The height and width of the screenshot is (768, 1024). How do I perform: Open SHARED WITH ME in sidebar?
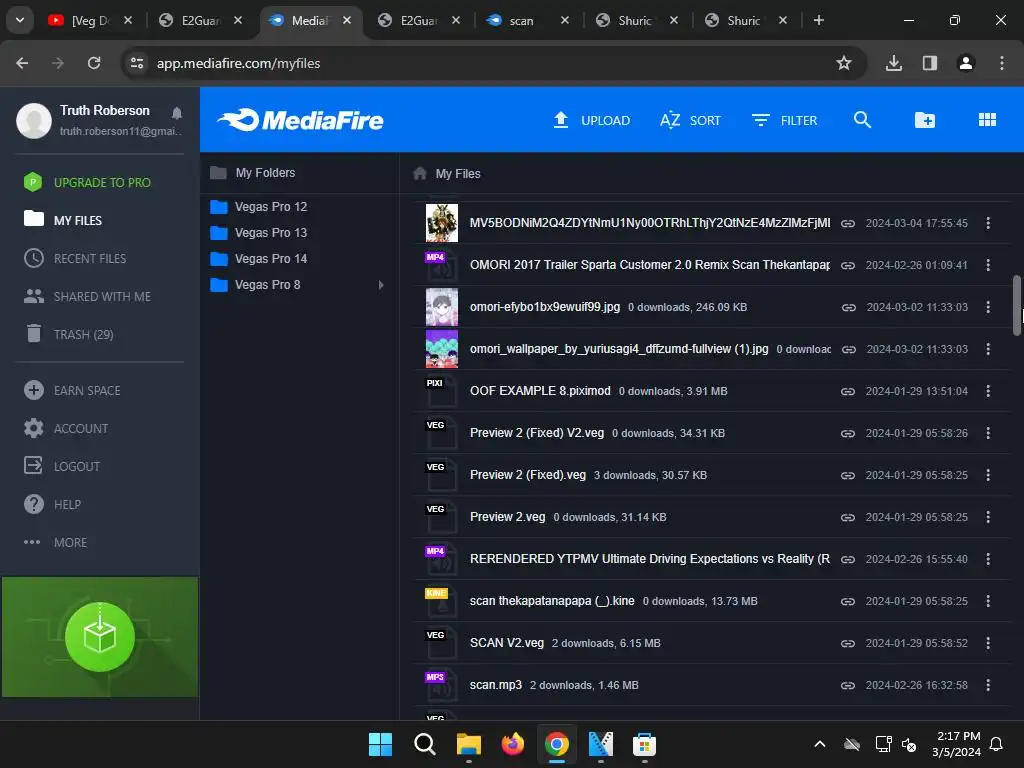tap(88, 296)
